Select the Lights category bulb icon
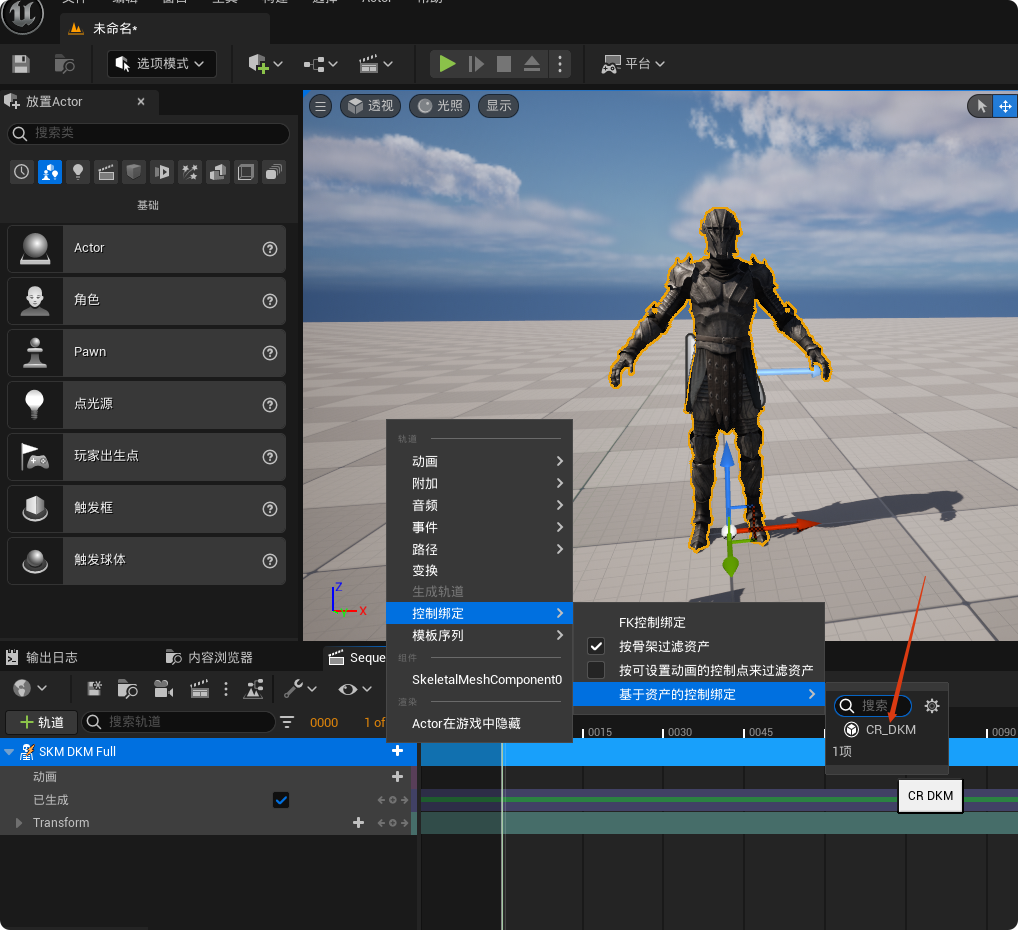The width and height of the screenshot is (1018, 930). coord(78,172)
